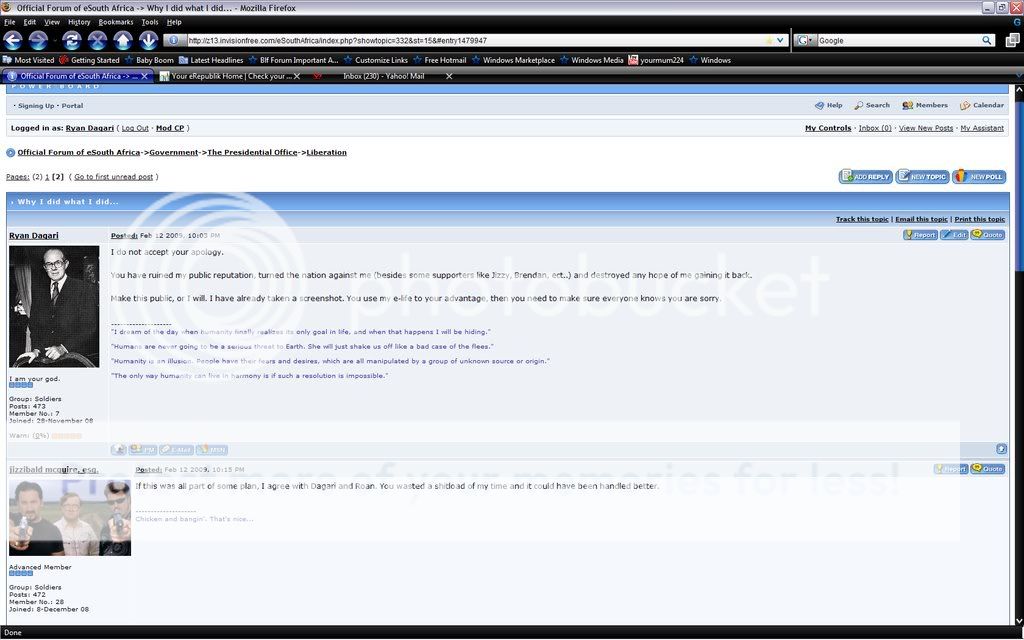Click the bookmark star in the address bar
Screen dimensions: 1024x640
[768, 41]
